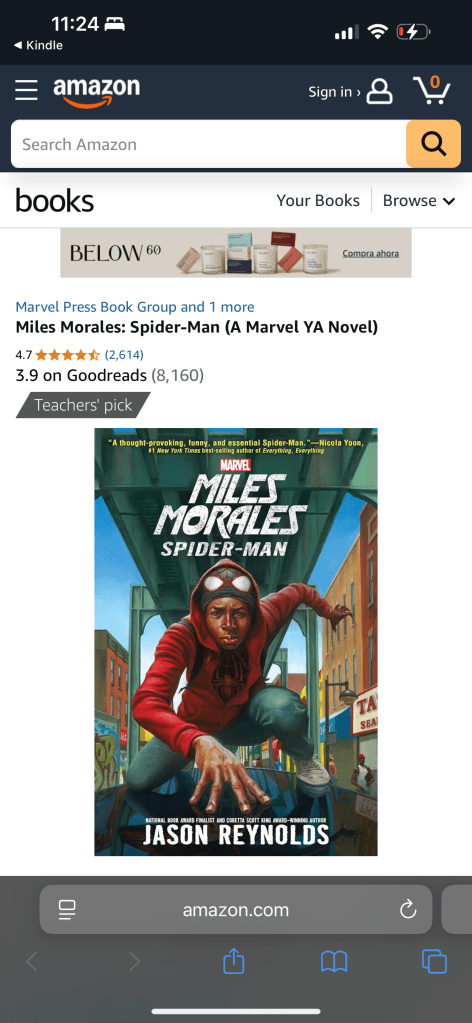Viewport: 472px width, 1023px height.
Task: Open the books section heading
Action: click(x=55, y=200)
